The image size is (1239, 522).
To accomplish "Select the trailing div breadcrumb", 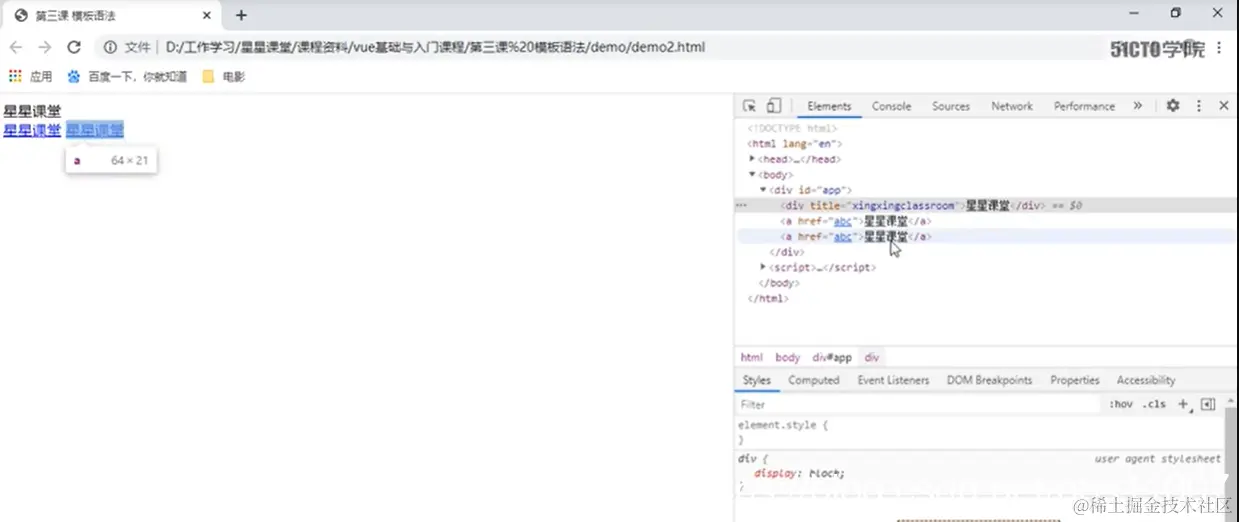I will (872, 357).
